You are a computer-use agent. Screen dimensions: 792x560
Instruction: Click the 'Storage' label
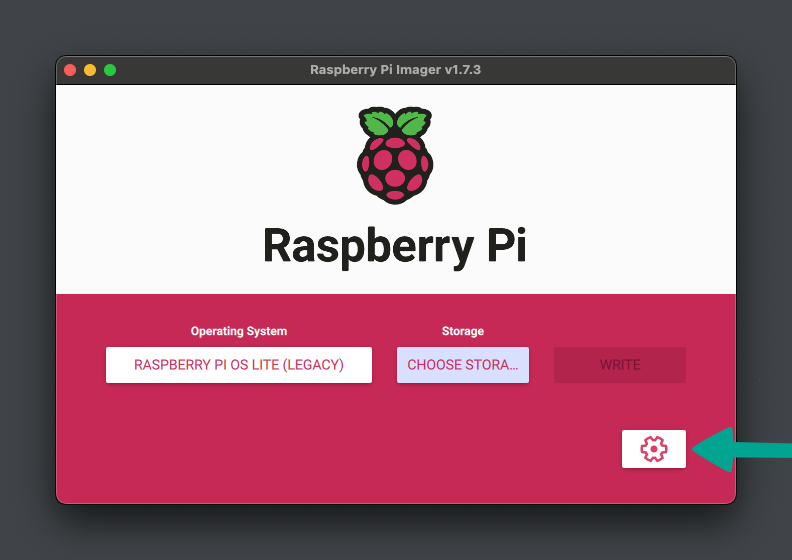(x=463, y=331)
